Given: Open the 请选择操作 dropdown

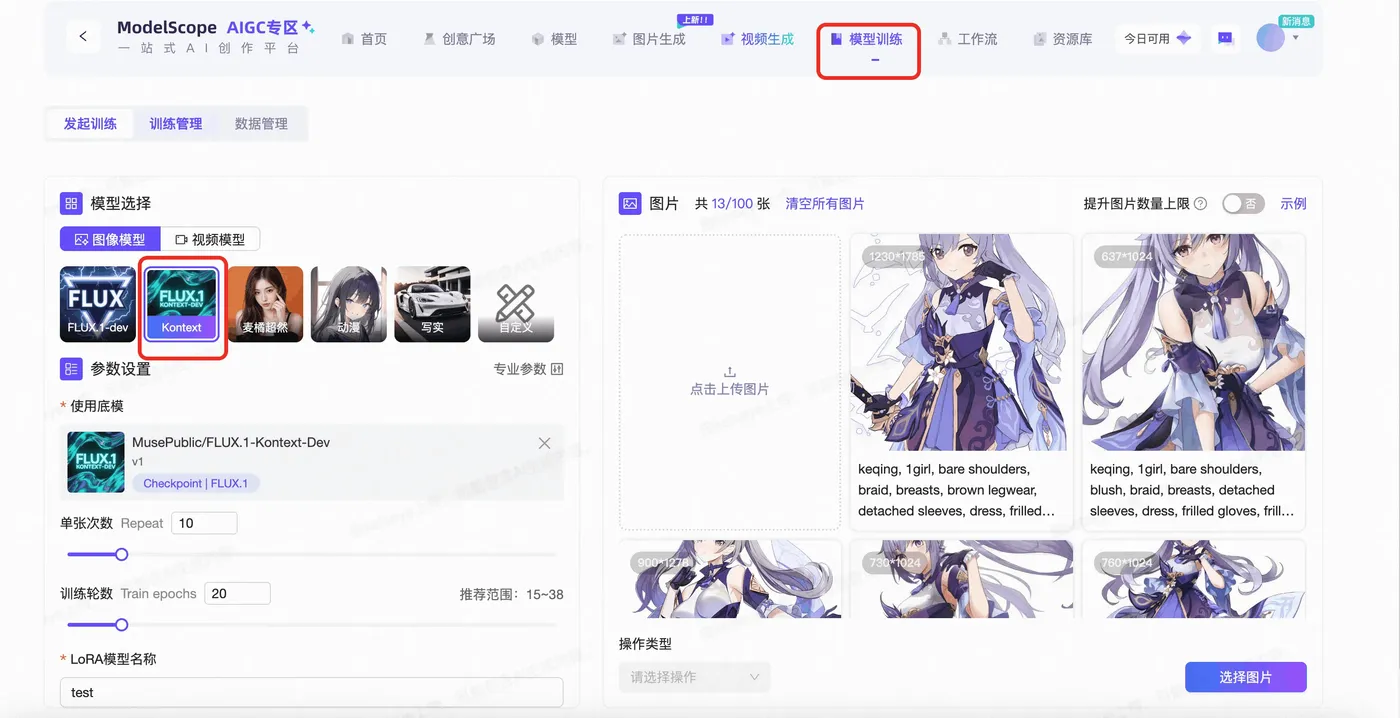Looking at the screenshot, I should click(x=695, y=677).
